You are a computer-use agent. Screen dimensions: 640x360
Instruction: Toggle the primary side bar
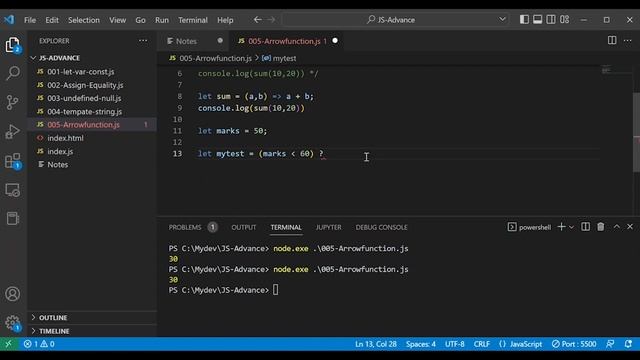(524, 20)
